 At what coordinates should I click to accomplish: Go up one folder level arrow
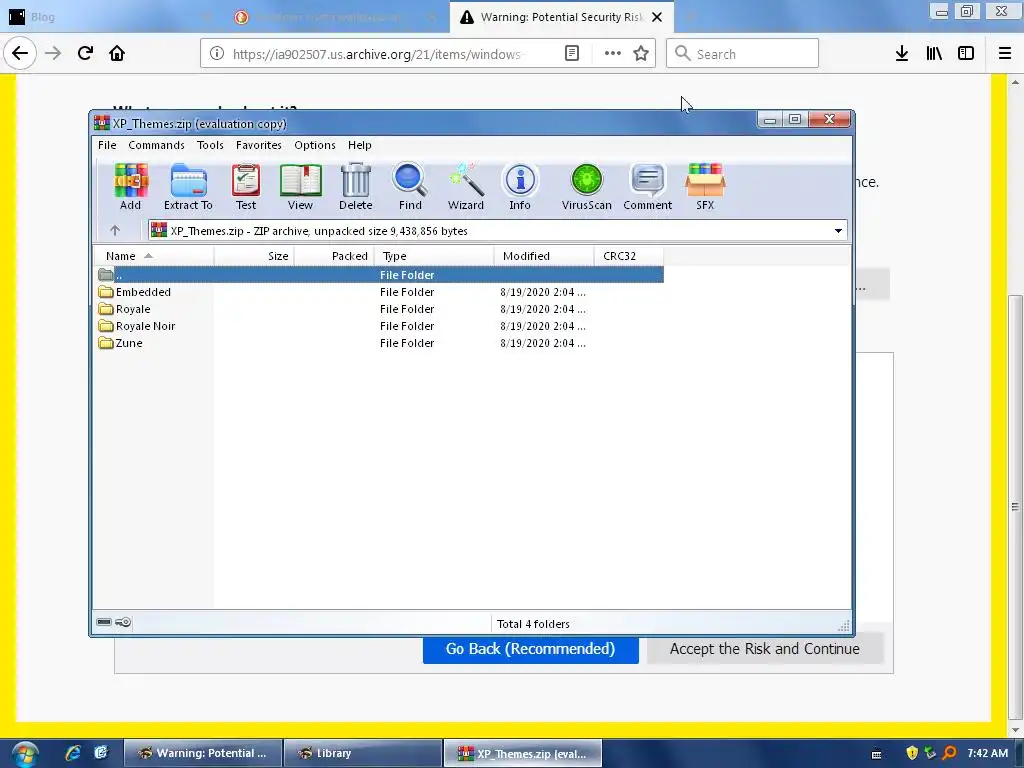pos(115,231)
